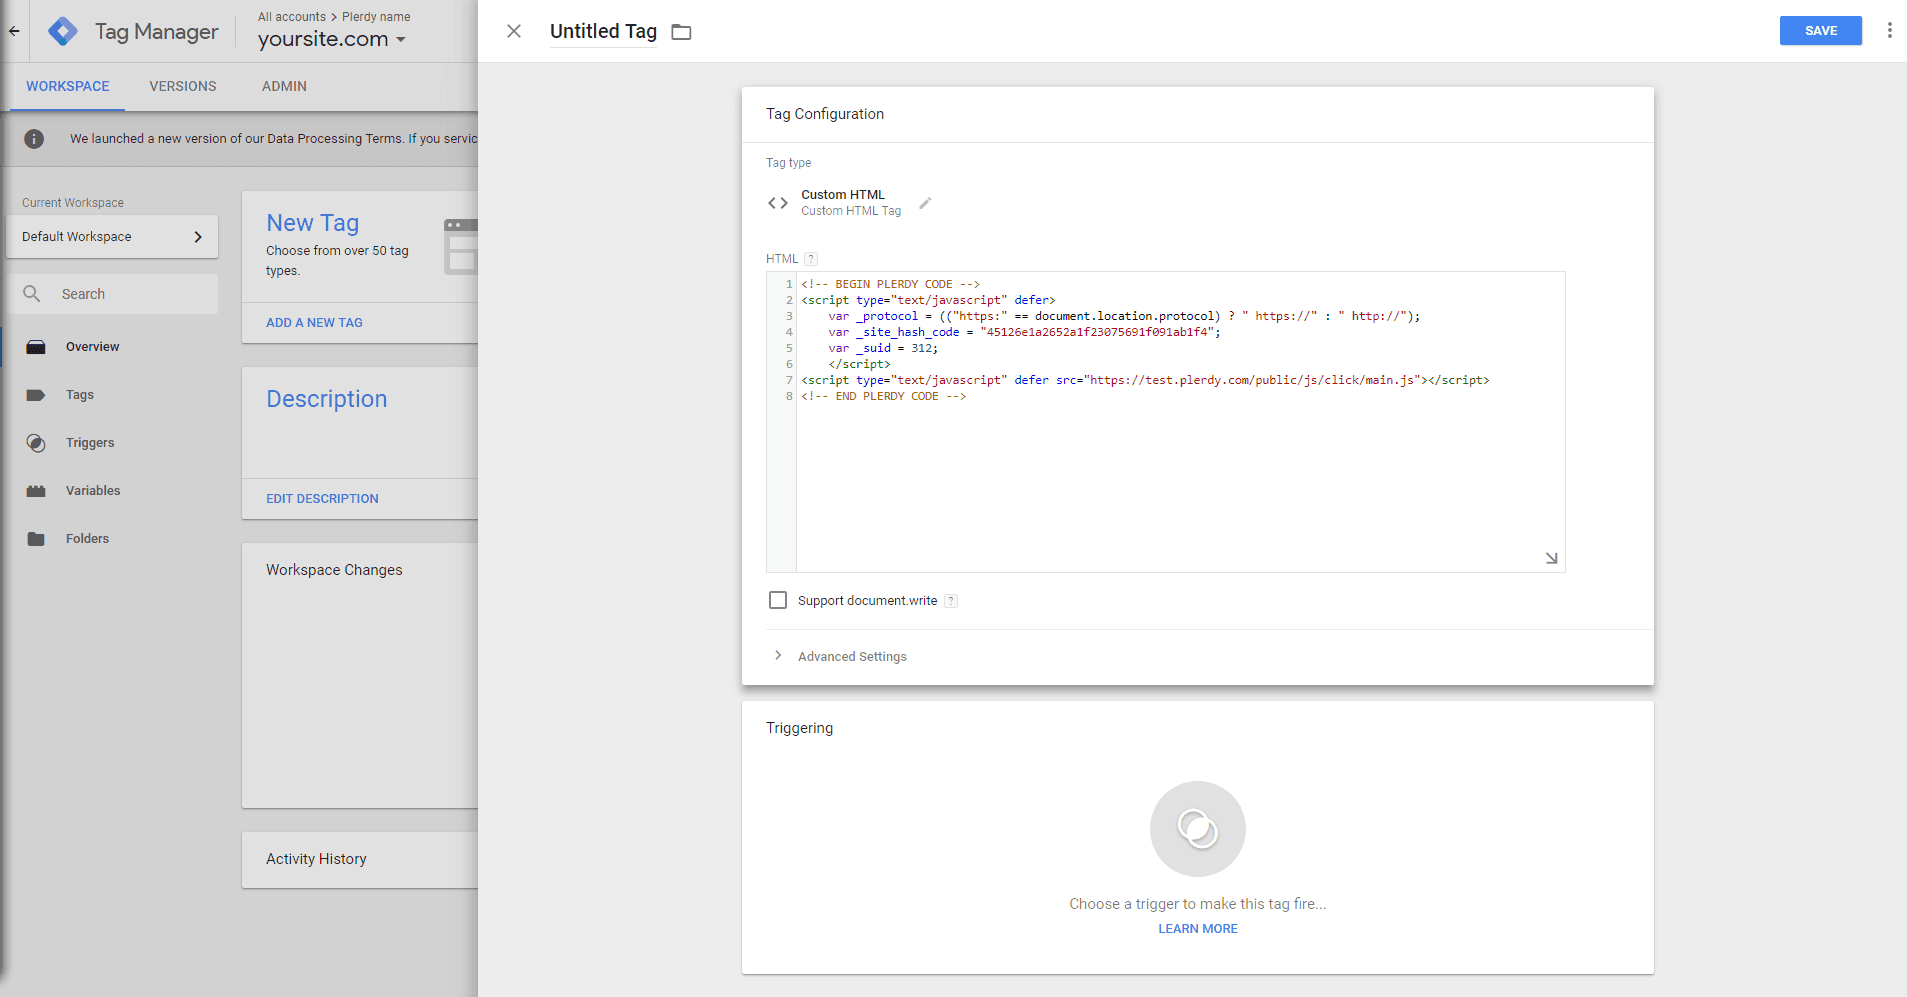Image resolution: width=1907 pixels, height=997 pixels.
Task: Select Tags in the sidebar
Action: coord(80,395)
